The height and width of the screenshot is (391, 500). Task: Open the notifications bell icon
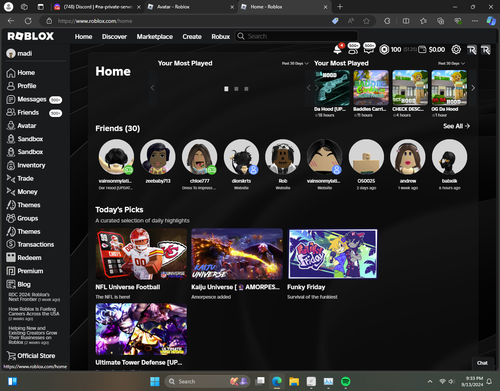(x=338, y=50)
